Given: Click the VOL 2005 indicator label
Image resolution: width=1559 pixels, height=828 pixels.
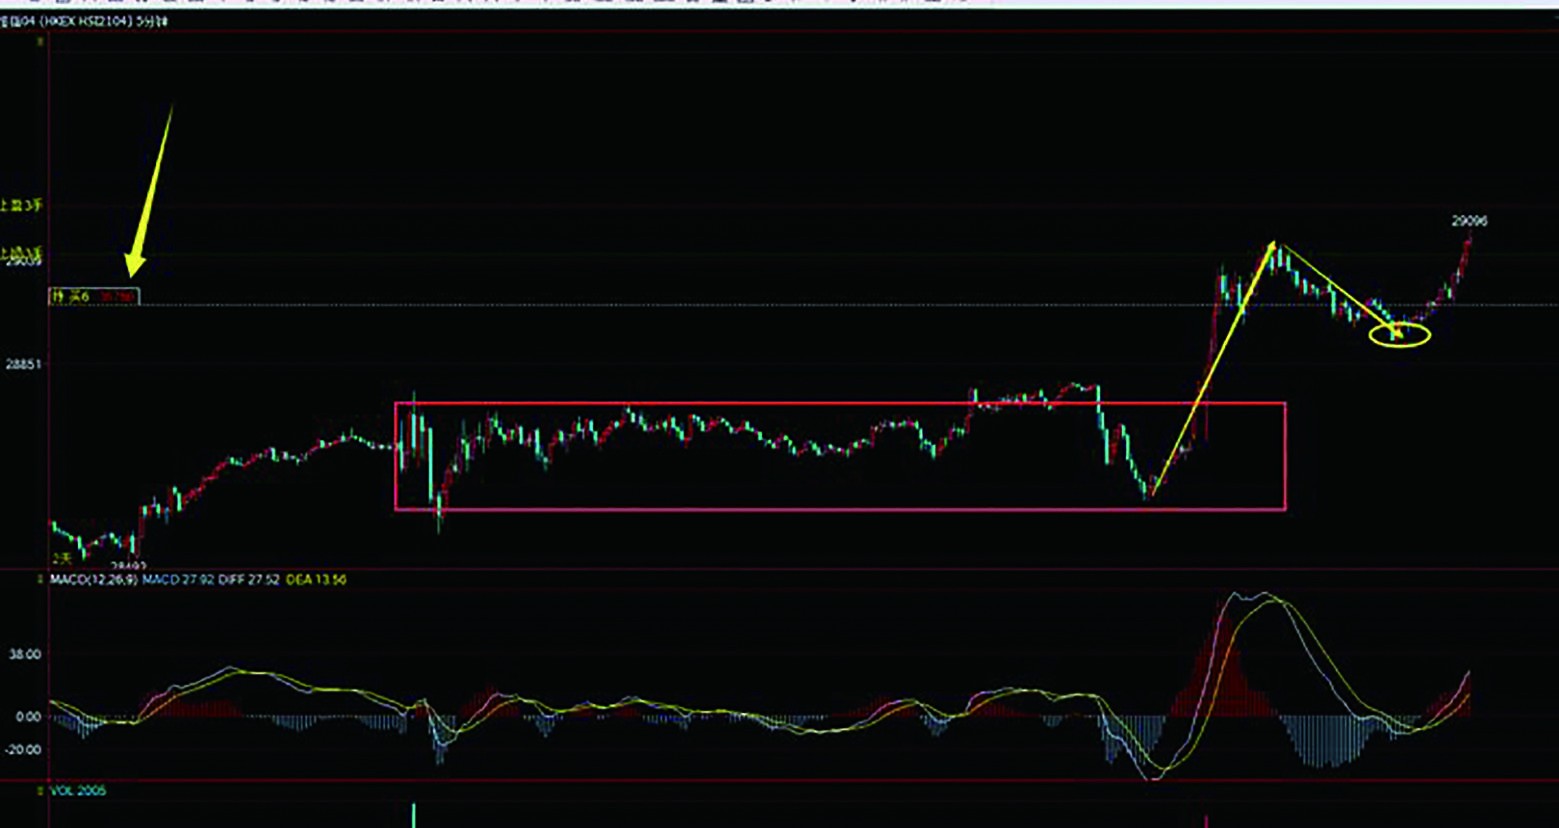Looking at the screenshot, I should coord(78,791).
